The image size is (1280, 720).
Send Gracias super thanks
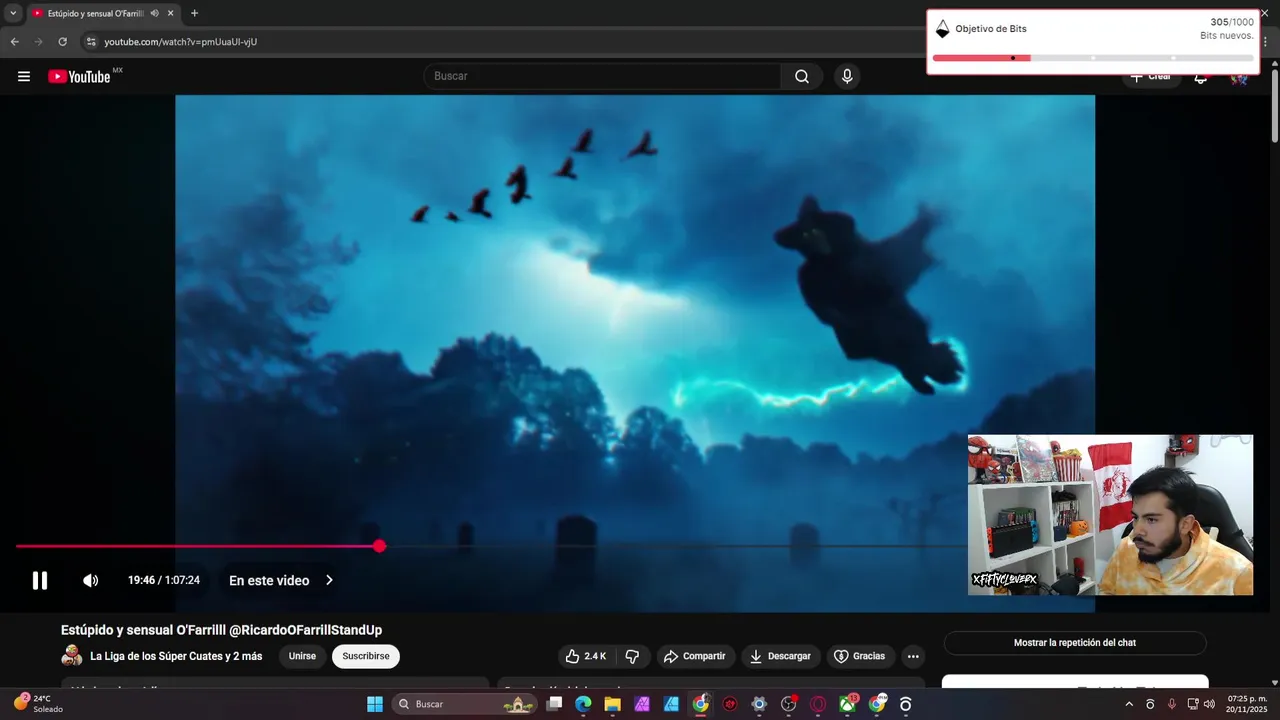(859, 656)
